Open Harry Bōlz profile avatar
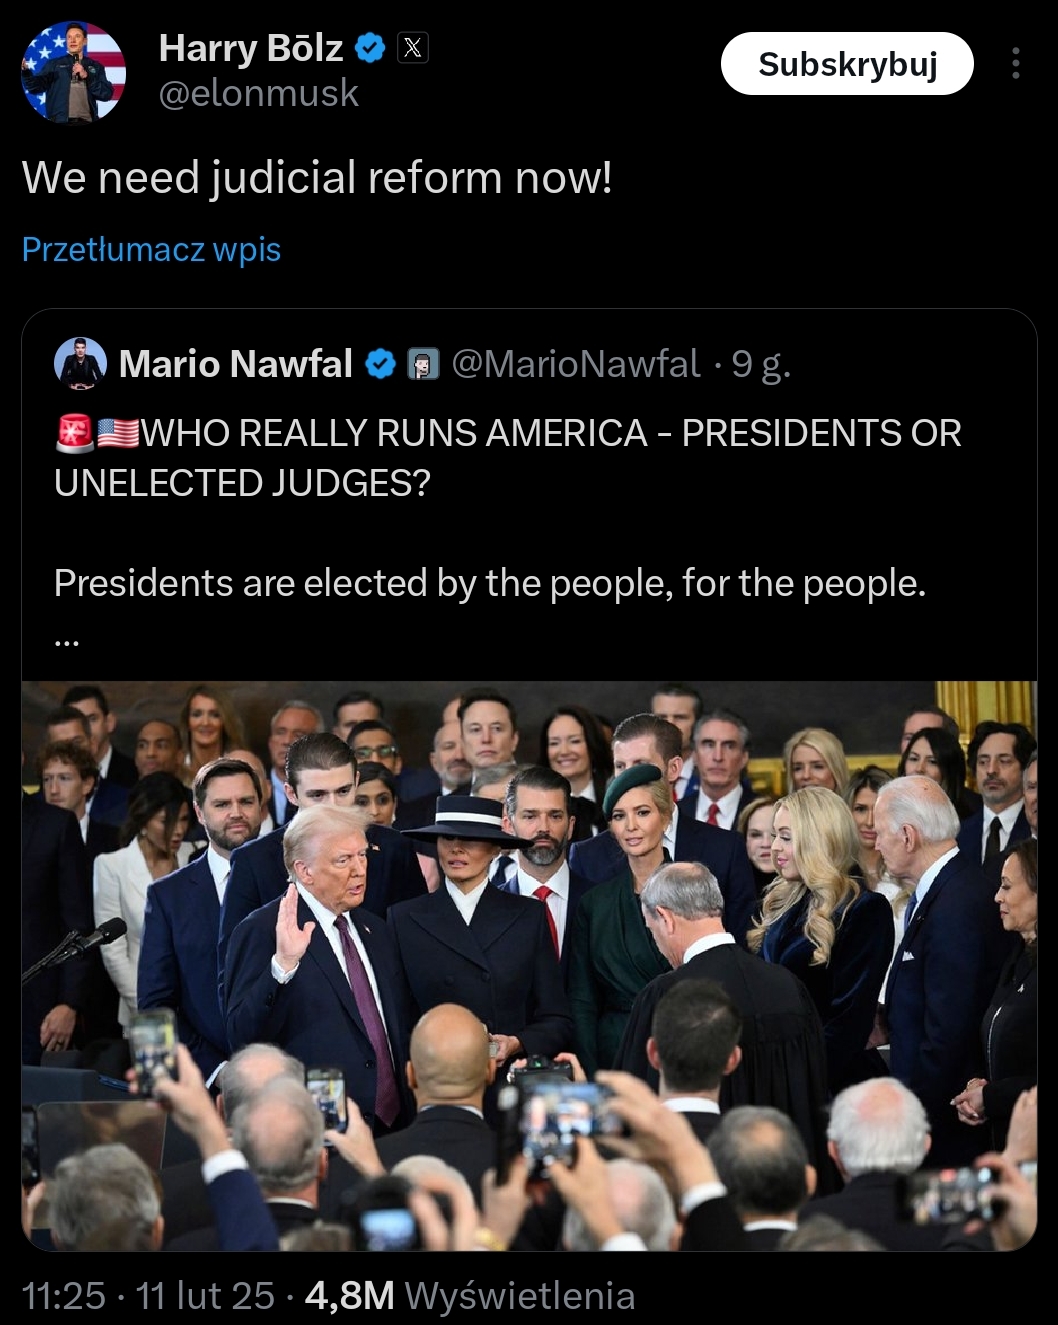 74,72
